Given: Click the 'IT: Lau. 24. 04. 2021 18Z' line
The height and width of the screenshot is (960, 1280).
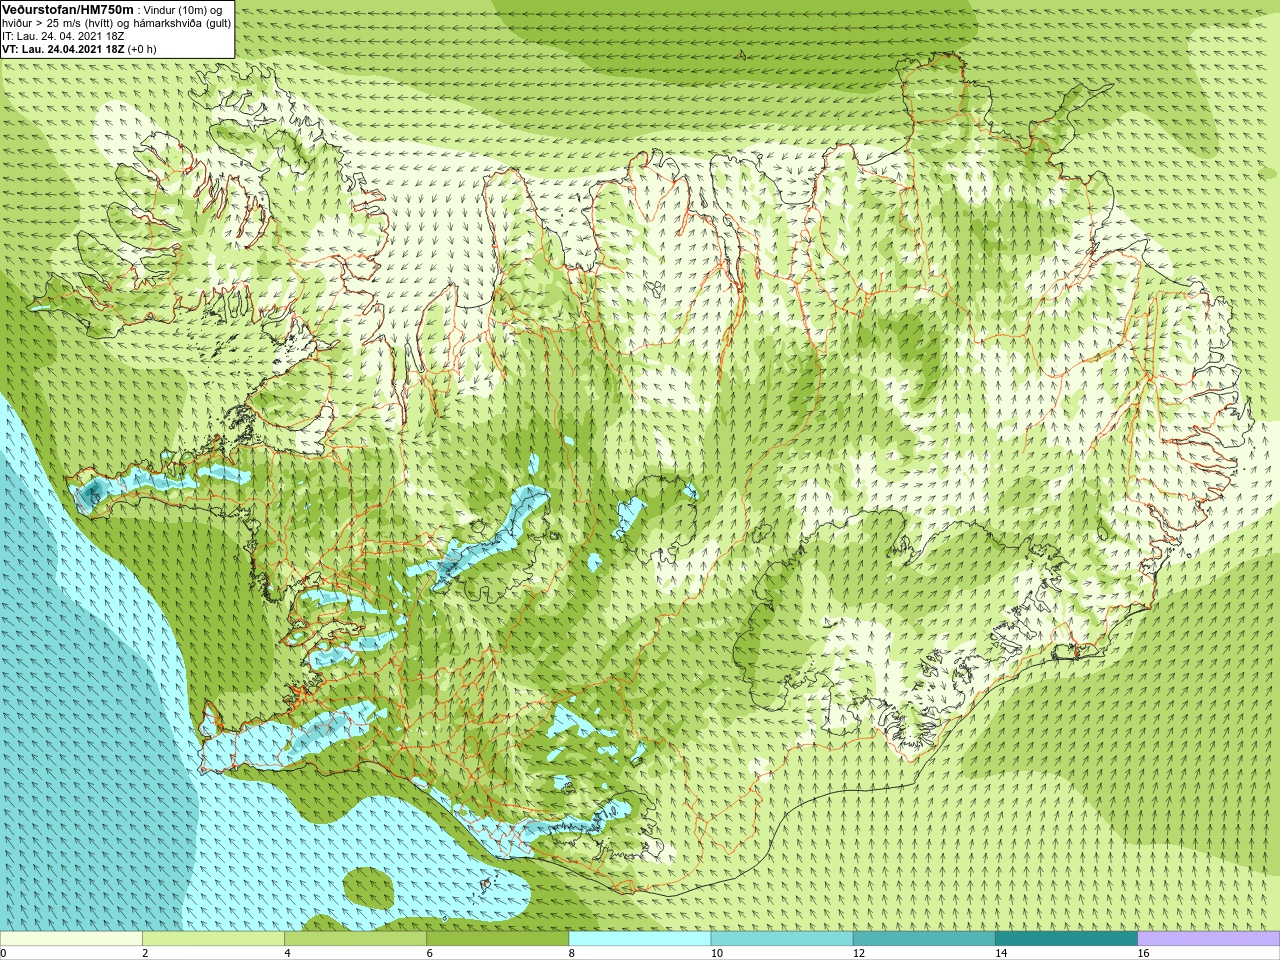Looking at the screenshot, I should pyautogui.click(x=63, y=36).
